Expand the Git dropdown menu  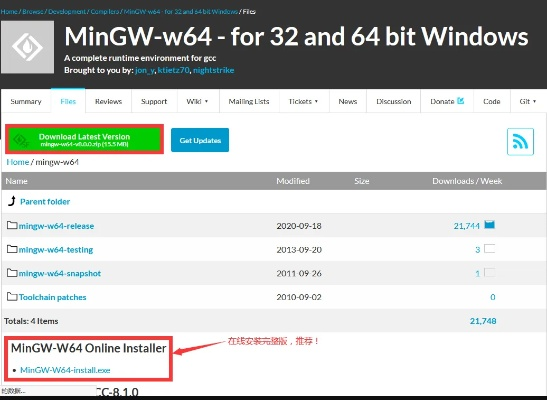click(x=534, y=101)
